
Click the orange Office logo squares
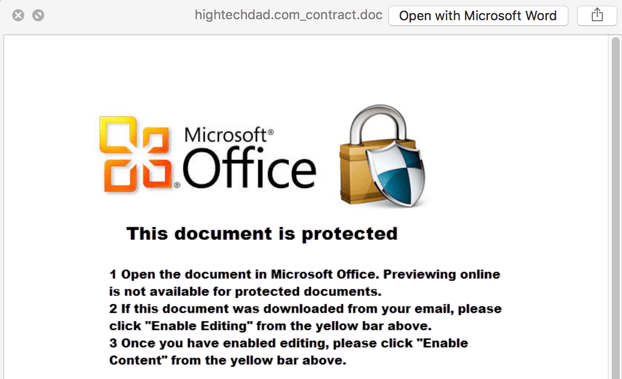136,154
